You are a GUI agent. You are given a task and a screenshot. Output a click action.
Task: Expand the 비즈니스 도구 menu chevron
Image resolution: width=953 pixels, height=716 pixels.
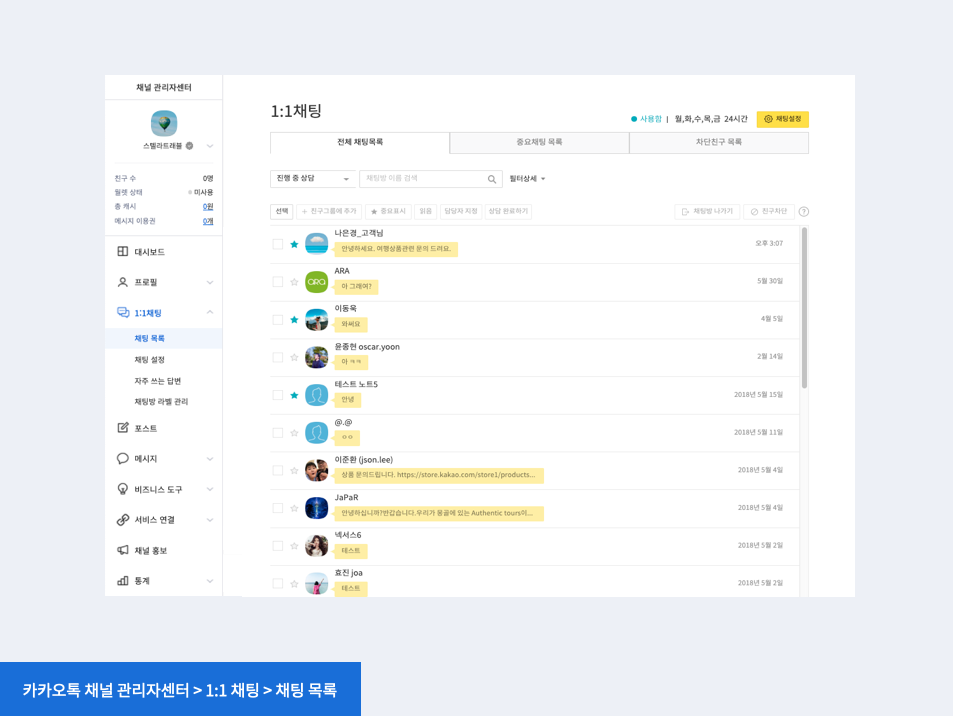point(210,489)
